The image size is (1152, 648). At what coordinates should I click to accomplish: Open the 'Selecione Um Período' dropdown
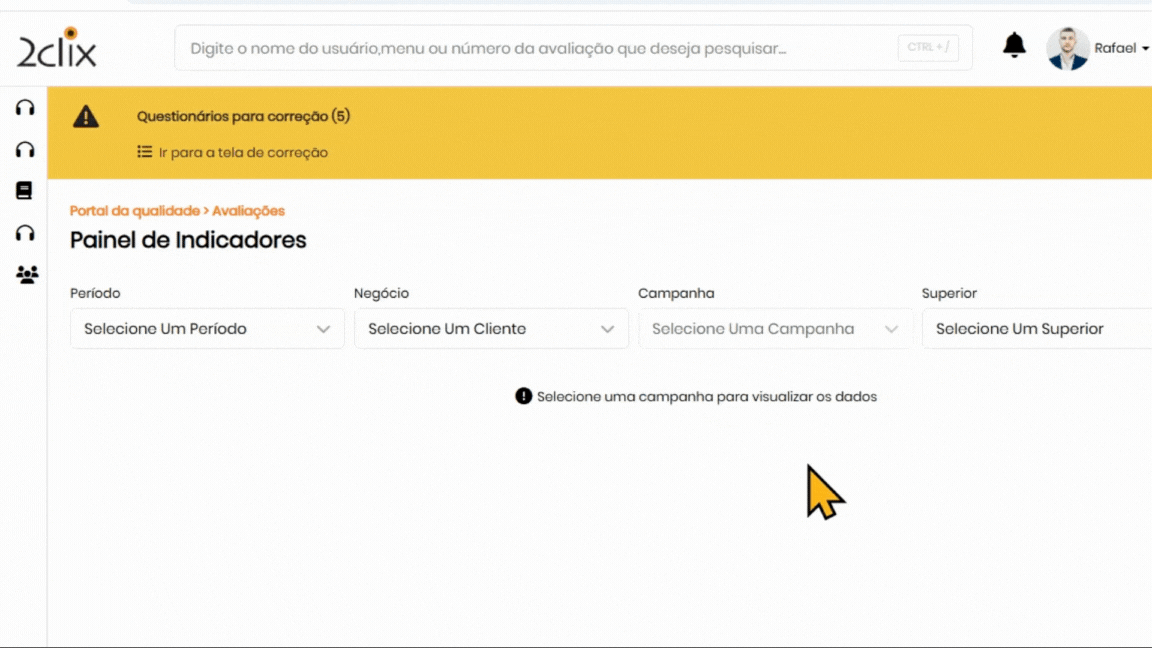(207, 329)
